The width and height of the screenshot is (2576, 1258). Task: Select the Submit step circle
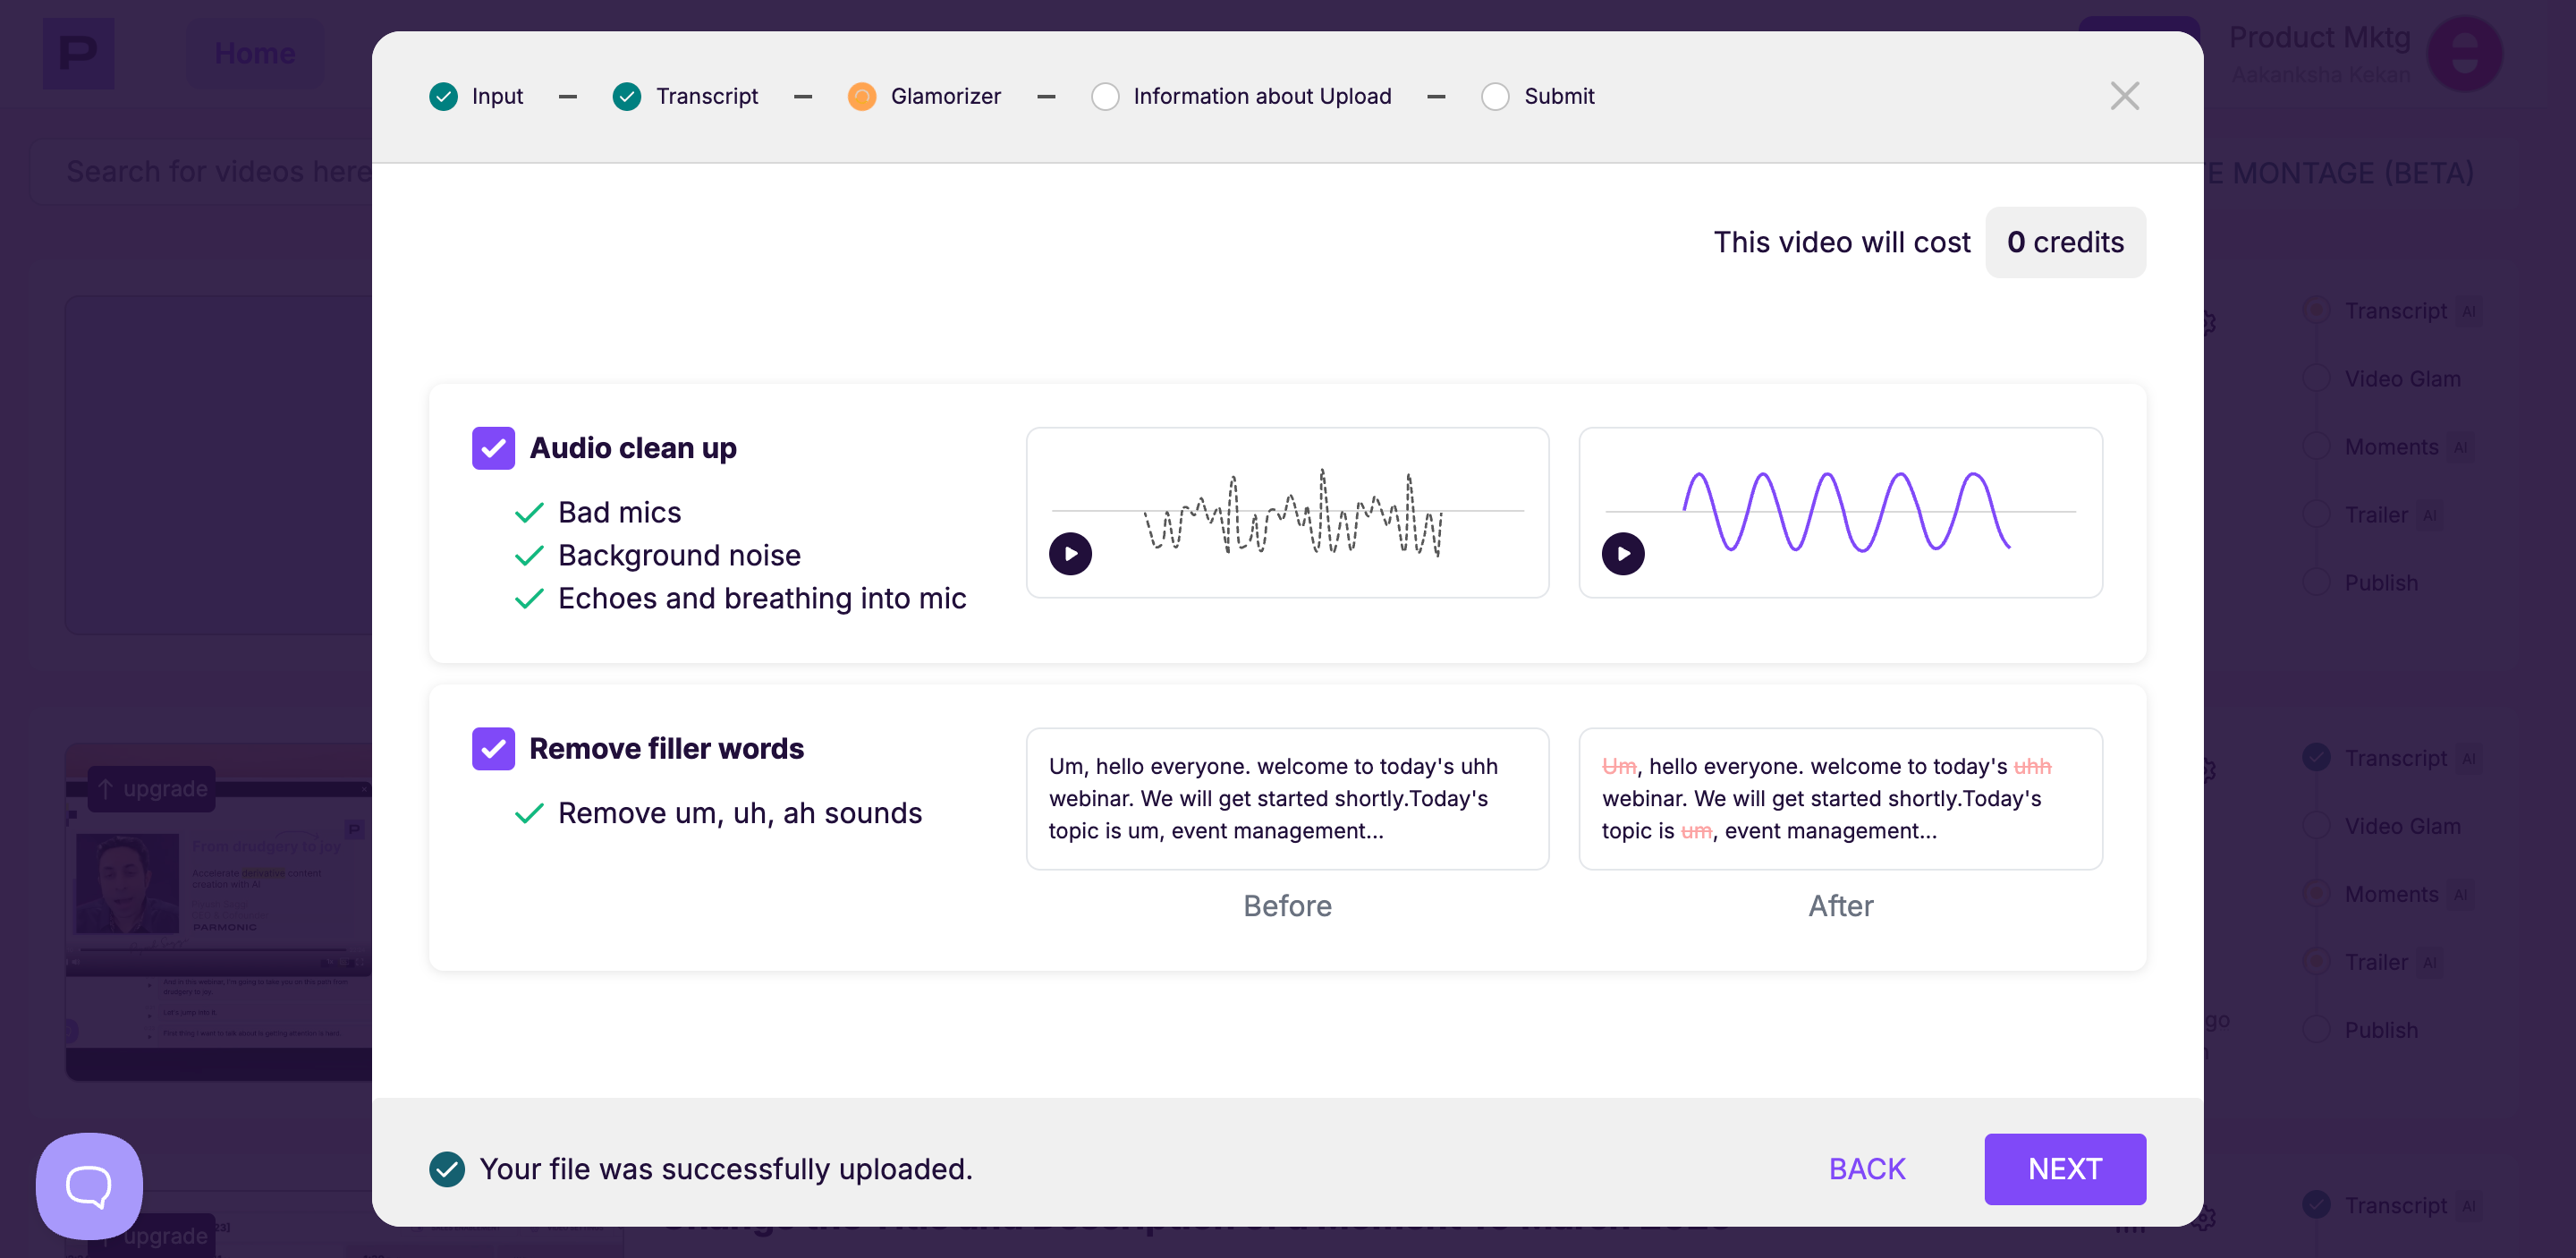pos(1494,96)
